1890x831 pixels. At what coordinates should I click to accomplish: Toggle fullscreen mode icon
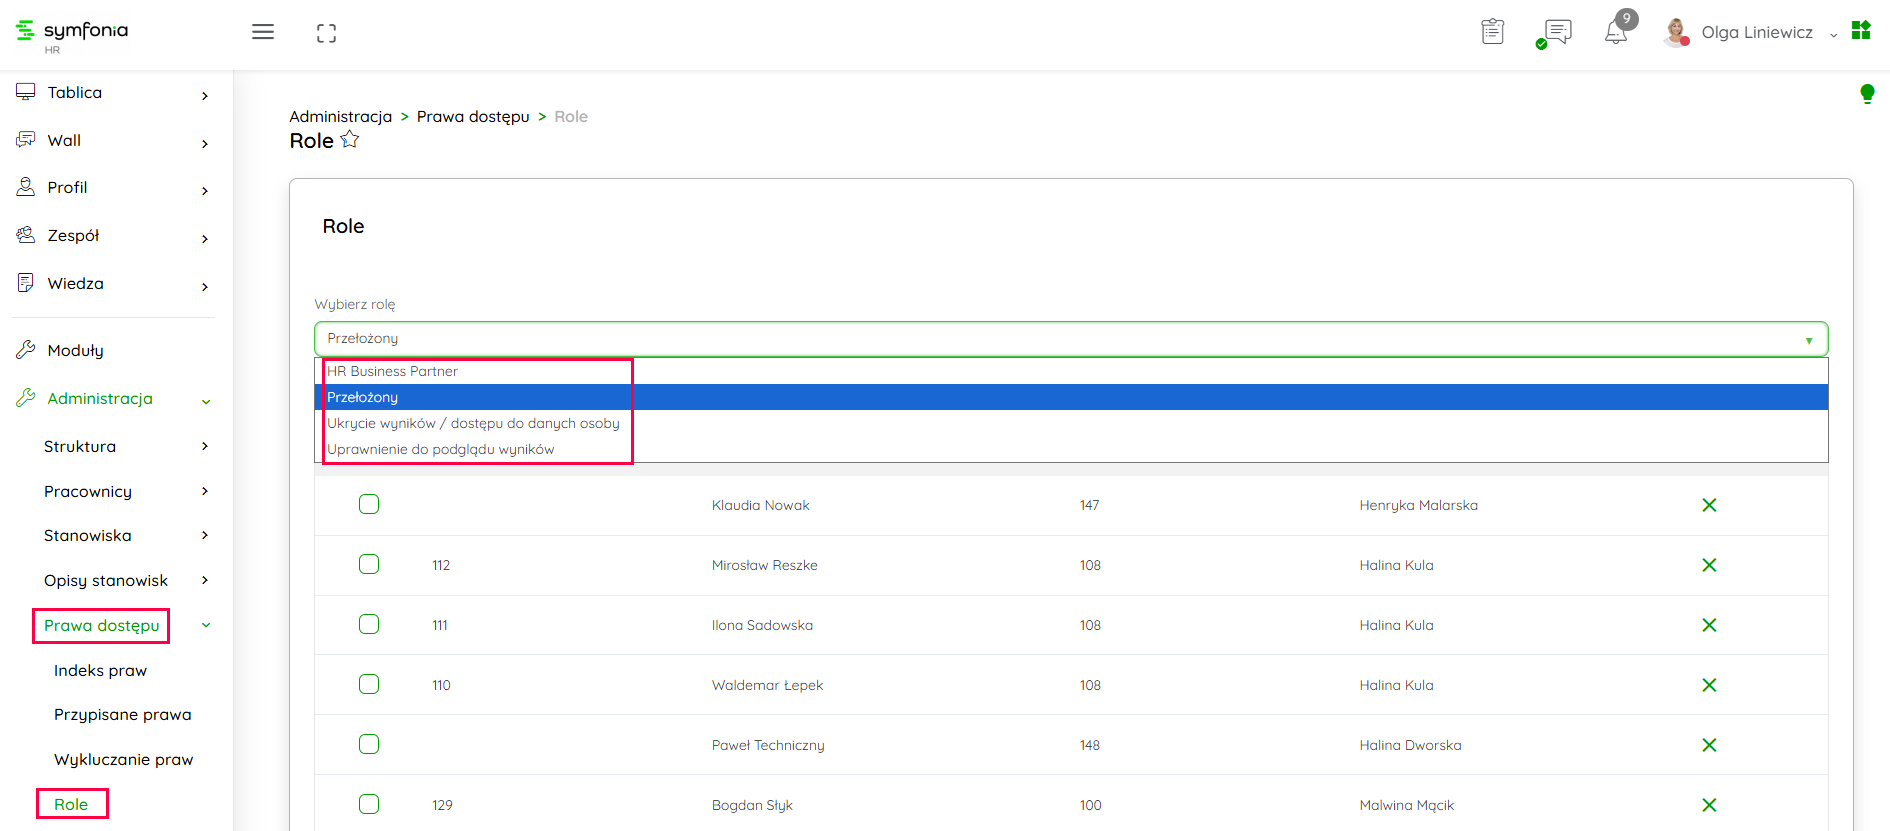[326, 33]
